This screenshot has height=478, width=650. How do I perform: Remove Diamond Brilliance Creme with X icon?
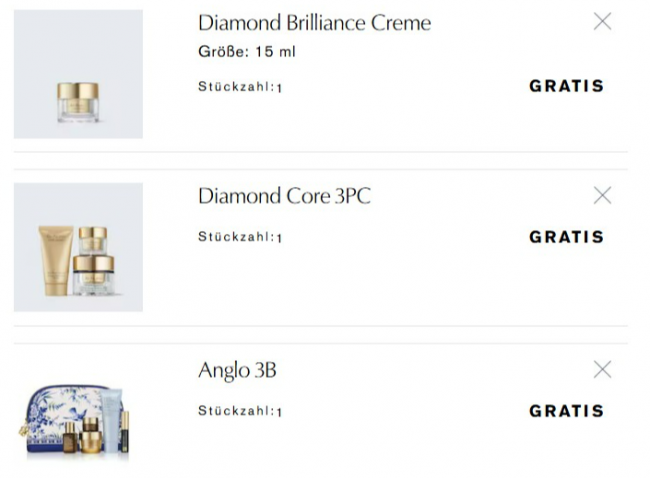coord(602,21)
